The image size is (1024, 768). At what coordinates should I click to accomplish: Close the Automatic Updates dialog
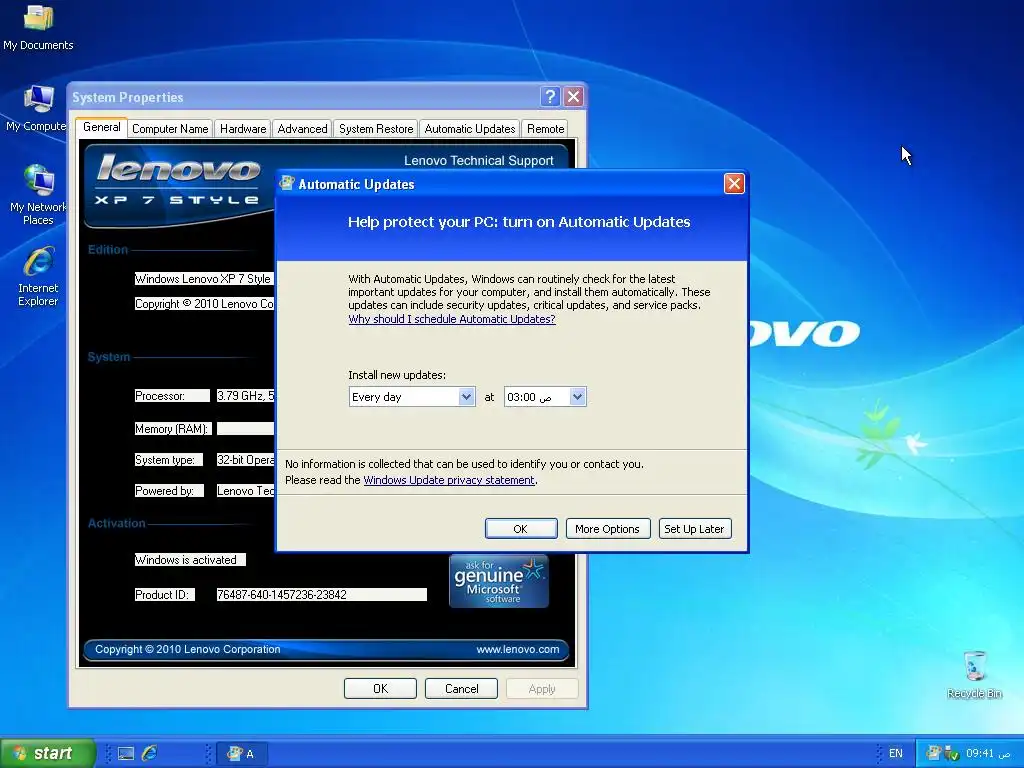[734, 184]
